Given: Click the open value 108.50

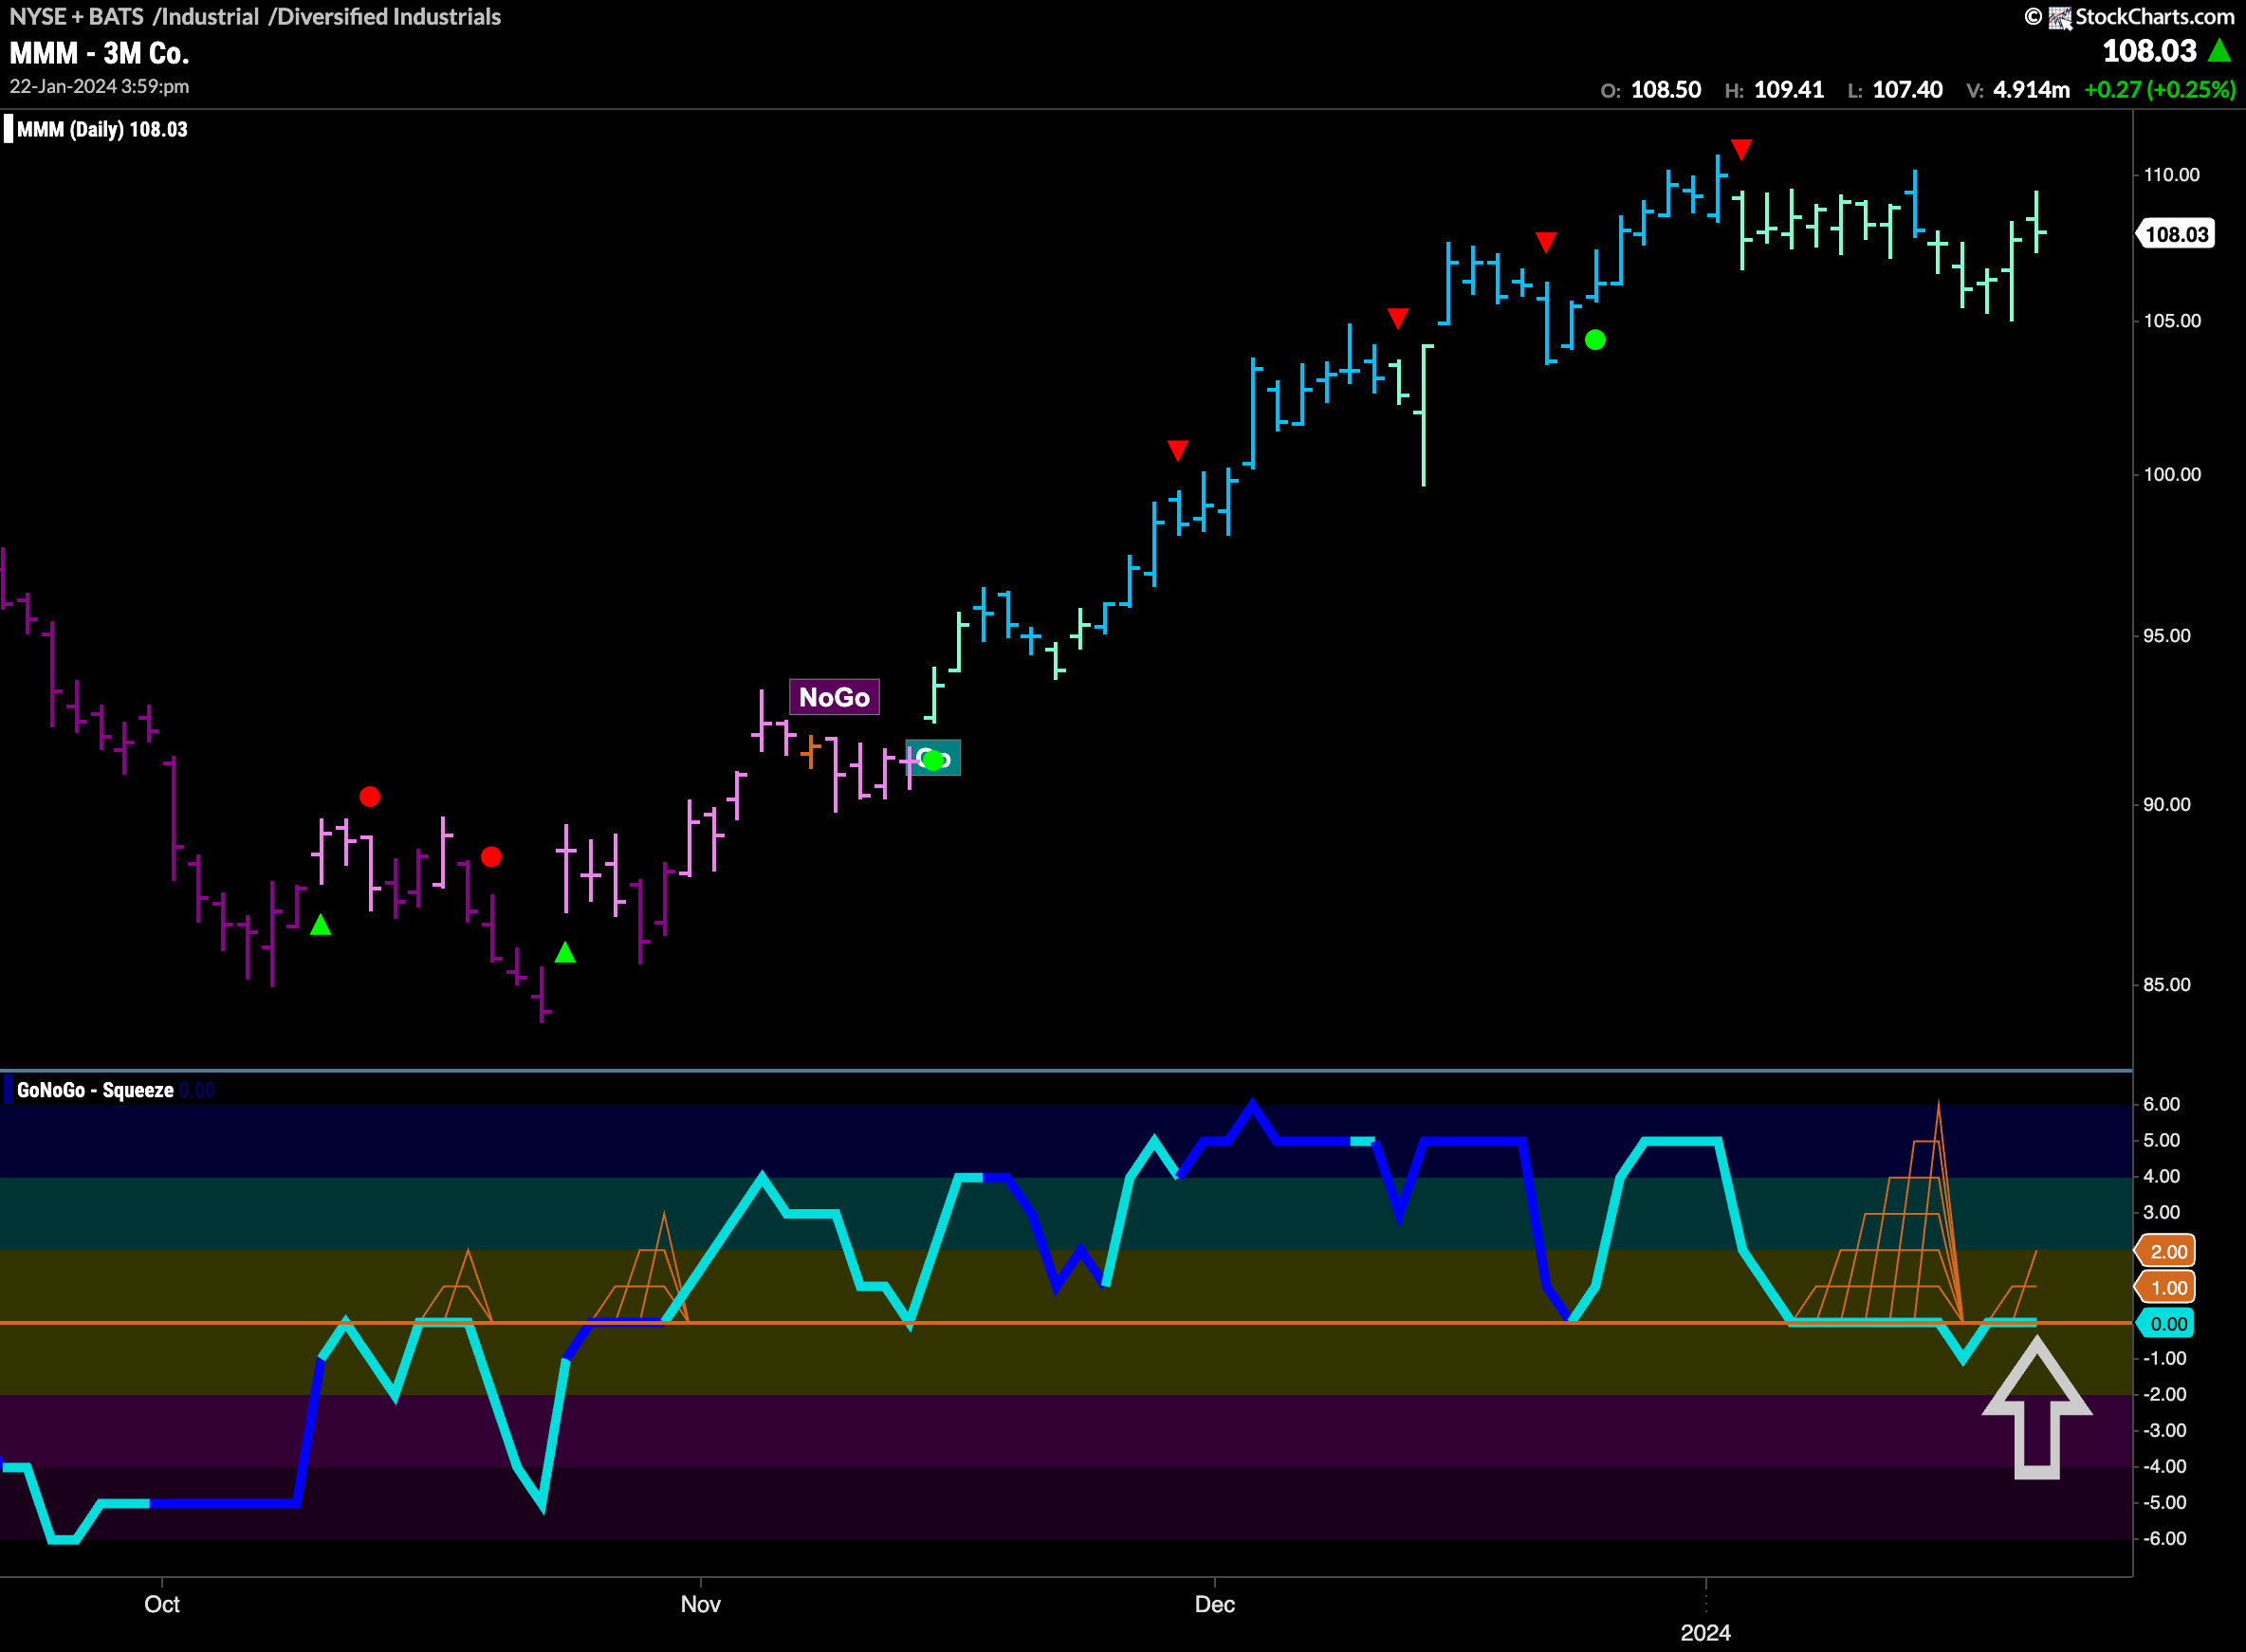Looking at the screenshot, I should click(x=1666, y=90).
